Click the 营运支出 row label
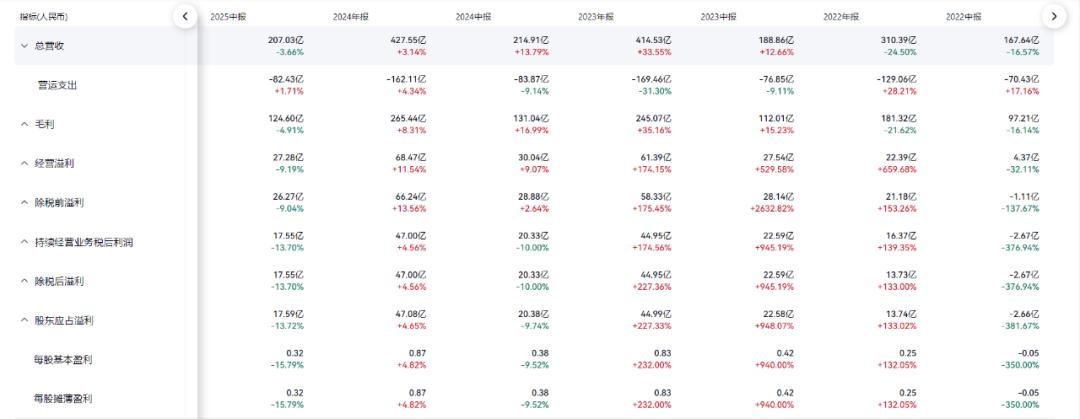Screen dimensions: 1080x419 click(x=57, y=85)
